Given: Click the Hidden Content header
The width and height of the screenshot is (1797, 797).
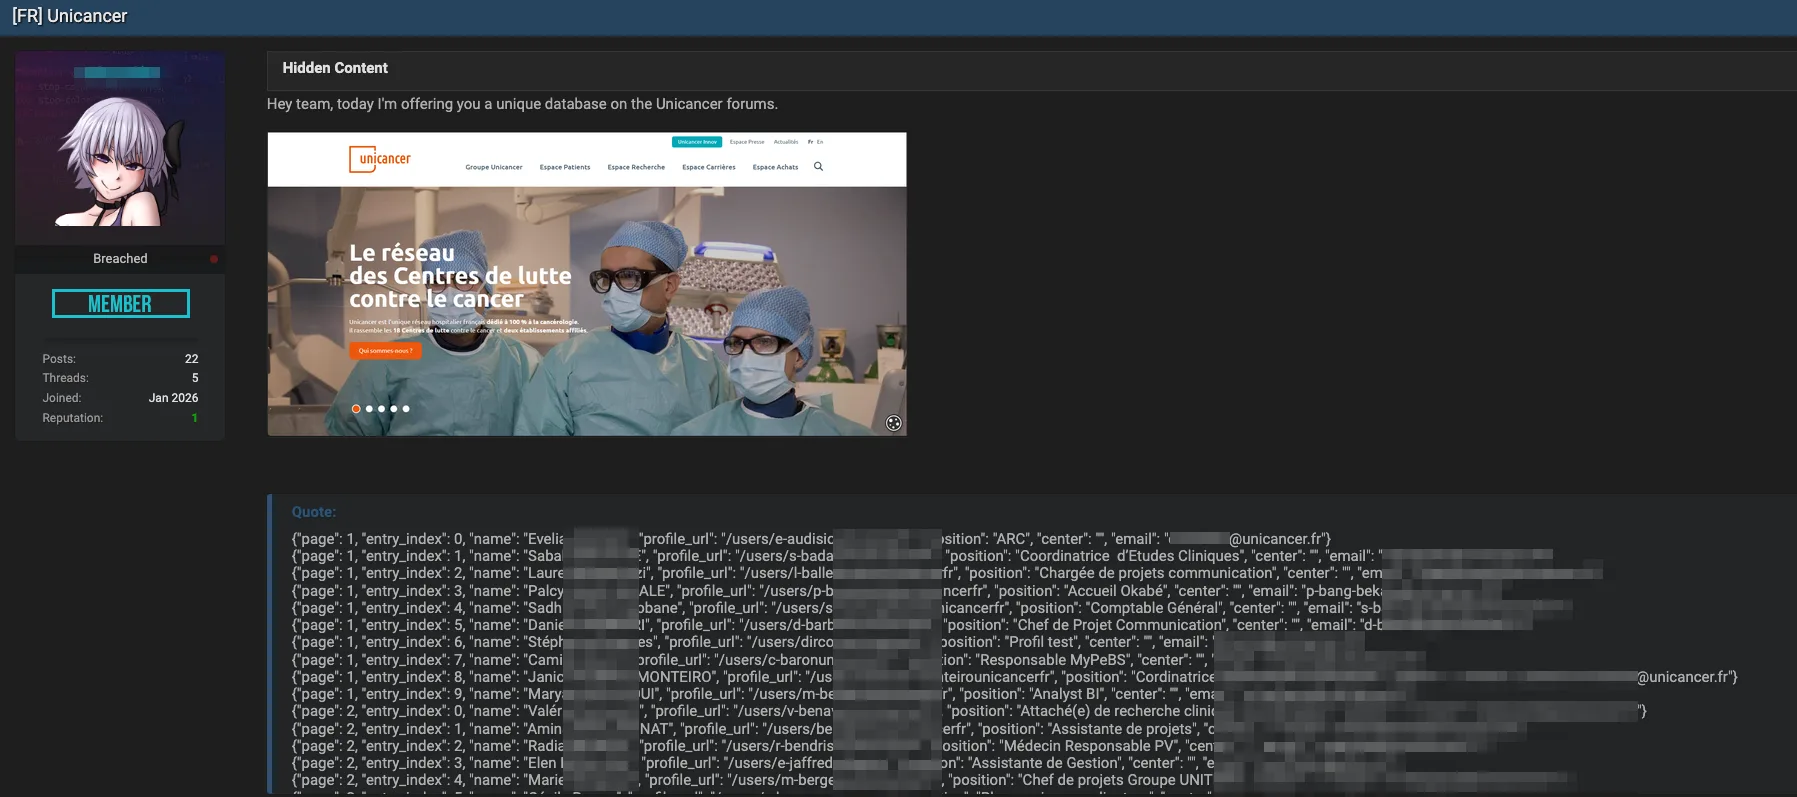Looking at the screenshot, I should point(335,68).
